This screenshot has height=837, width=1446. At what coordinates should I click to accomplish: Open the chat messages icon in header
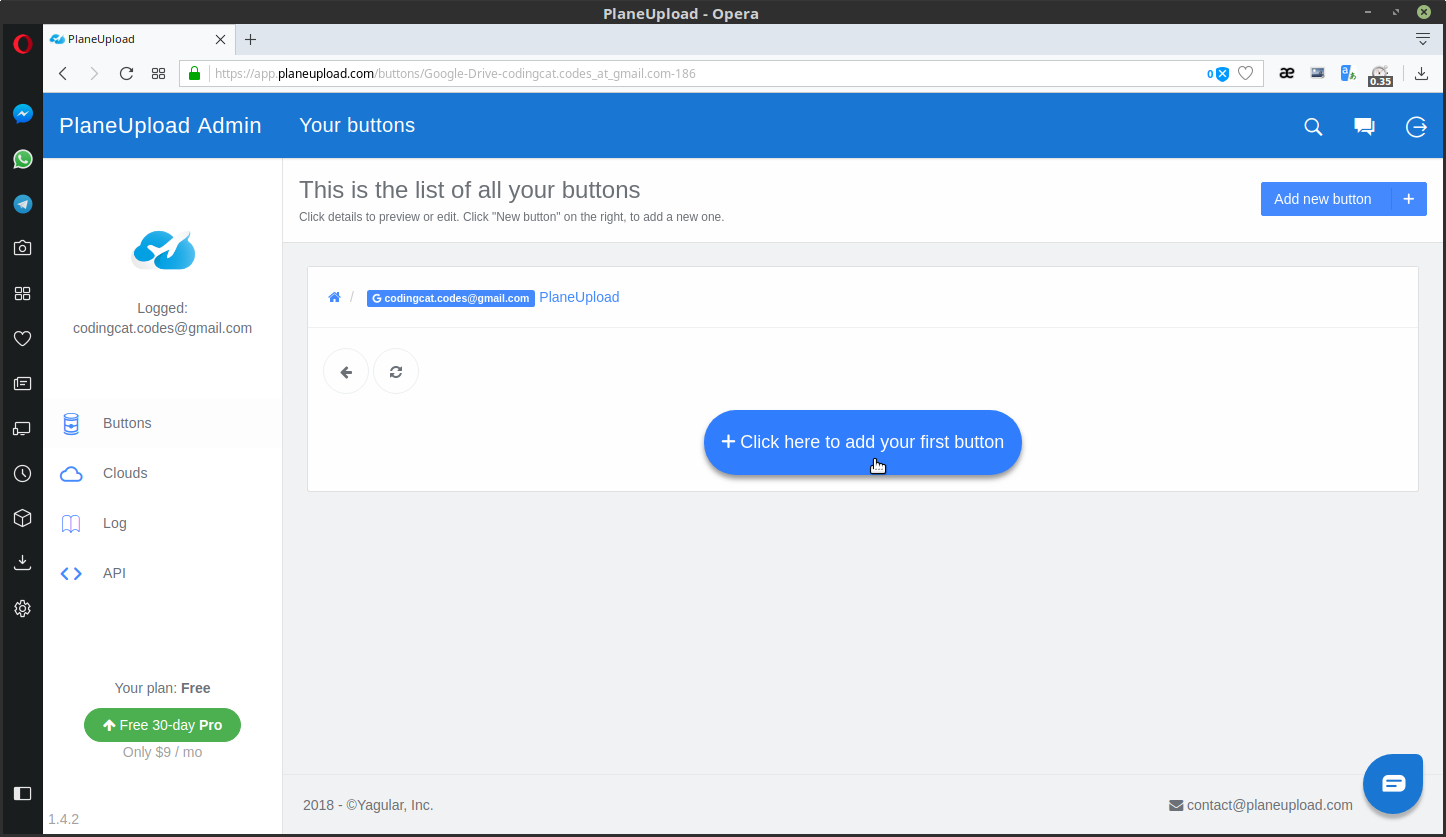tap(1364, 126)
